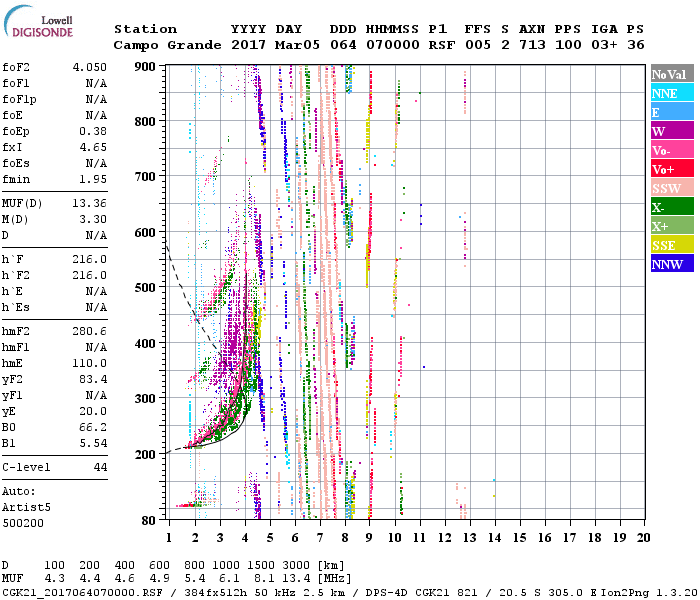Image resolution: width=700 pixels, height=600 pixels.
Task: Click the hmE value 110.0
Action: 90,363
